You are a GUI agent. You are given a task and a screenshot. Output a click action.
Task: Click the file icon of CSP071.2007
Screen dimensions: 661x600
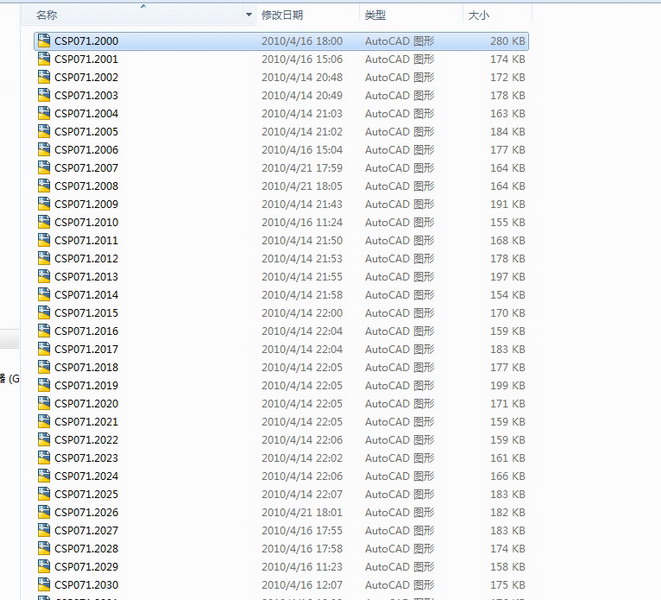(44, 168)
